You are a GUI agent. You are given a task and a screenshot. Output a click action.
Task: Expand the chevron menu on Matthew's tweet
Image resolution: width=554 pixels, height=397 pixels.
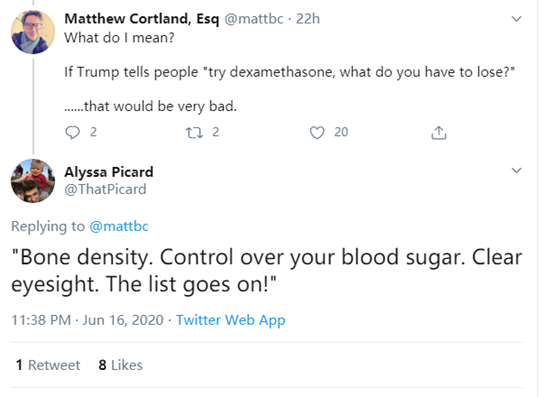point(517,19)
